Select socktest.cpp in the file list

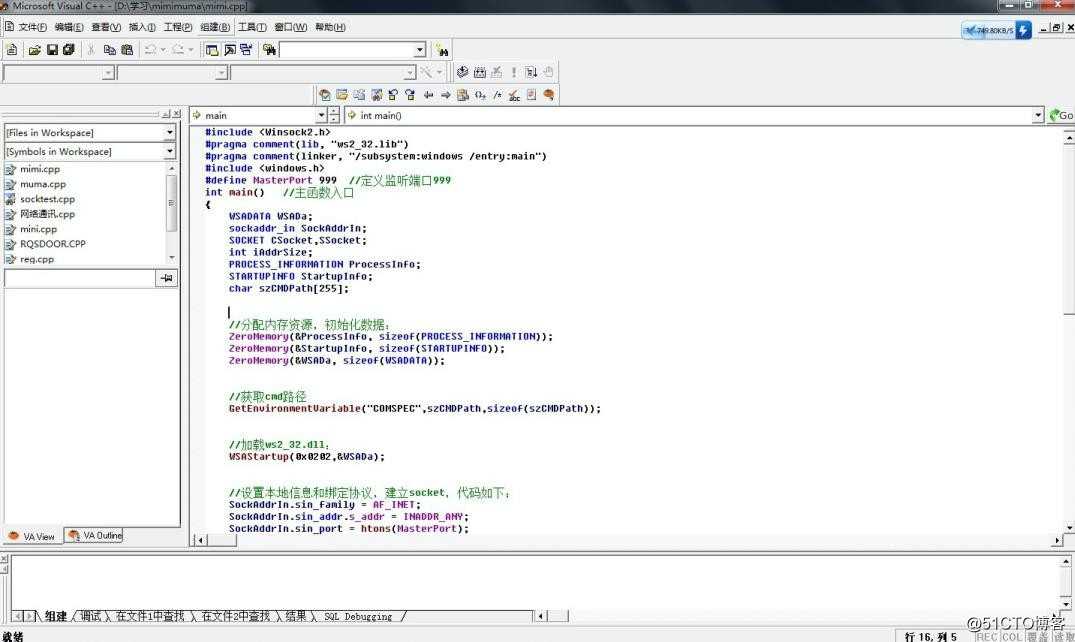[x=47, y=199]
